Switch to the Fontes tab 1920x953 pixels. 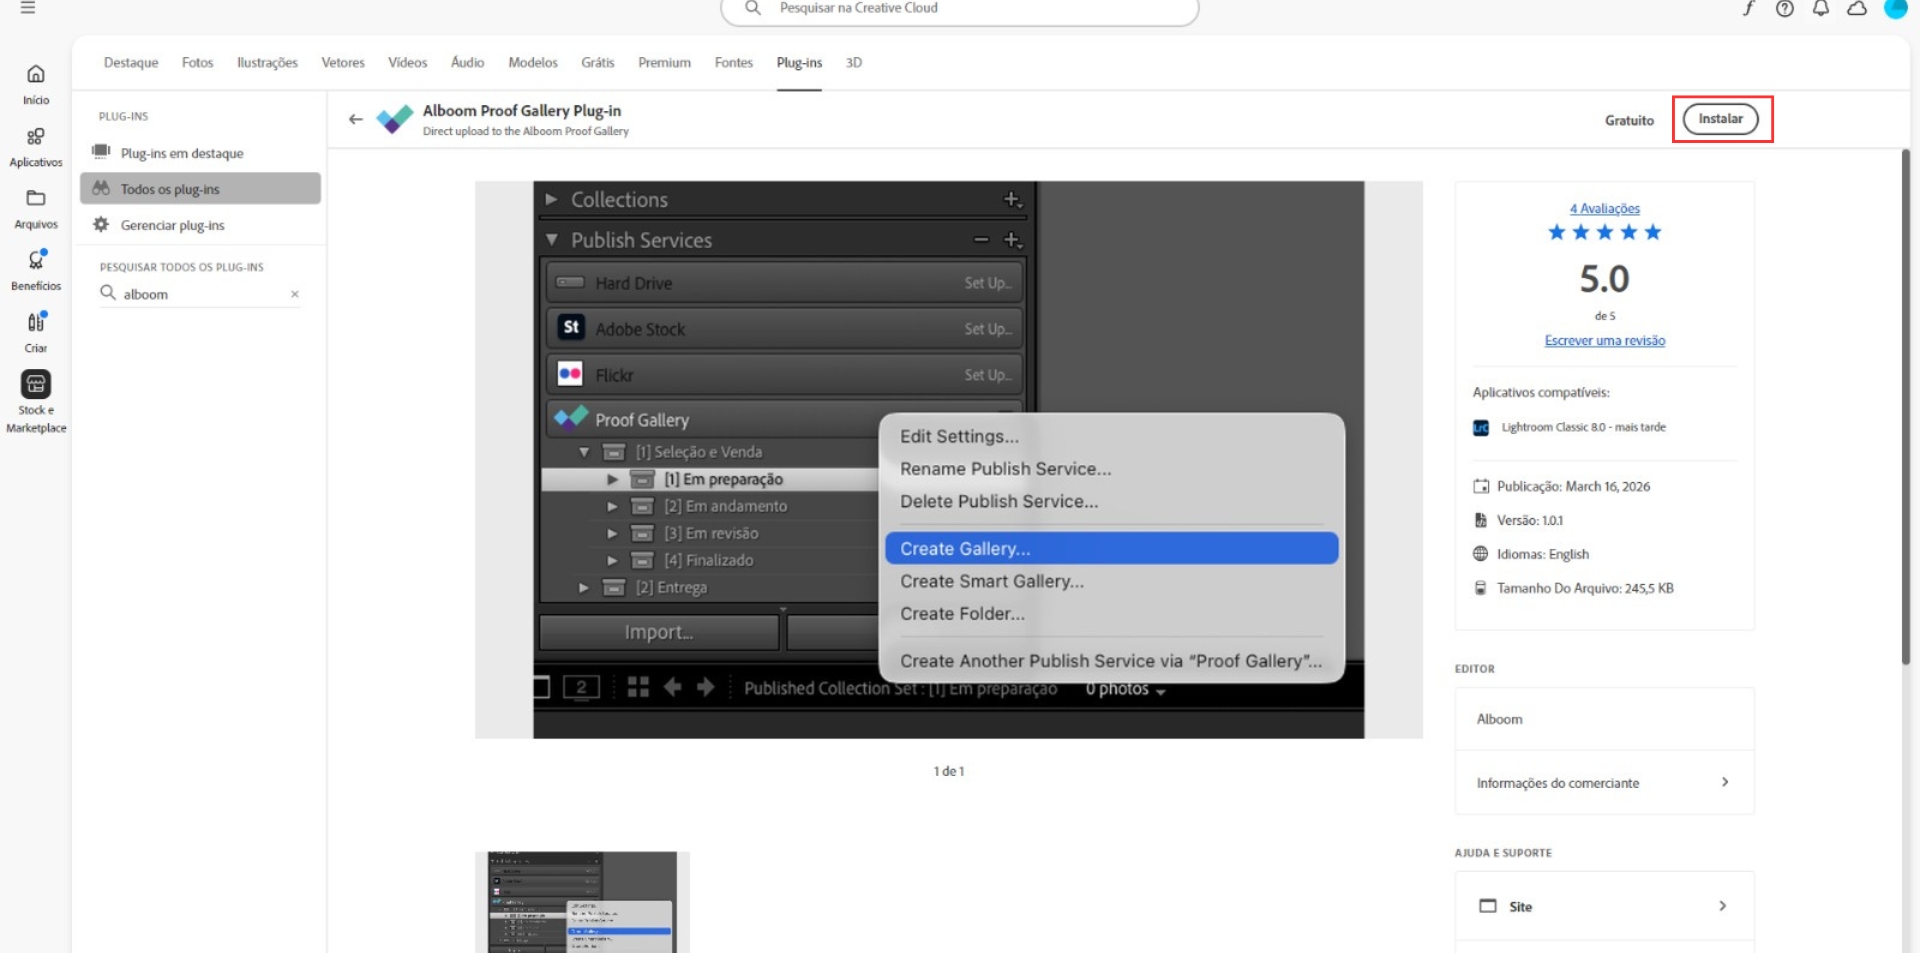[733, 63]
